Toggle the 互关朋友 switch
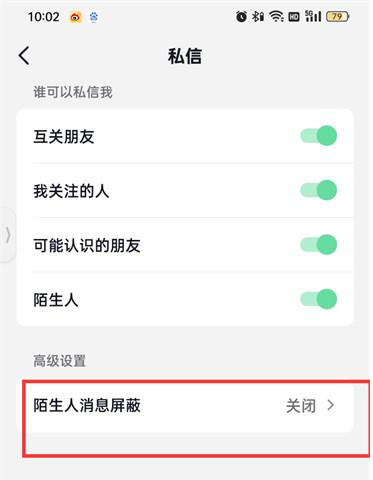The height and width of the screenshot is (480, 373). coord(319,136)
